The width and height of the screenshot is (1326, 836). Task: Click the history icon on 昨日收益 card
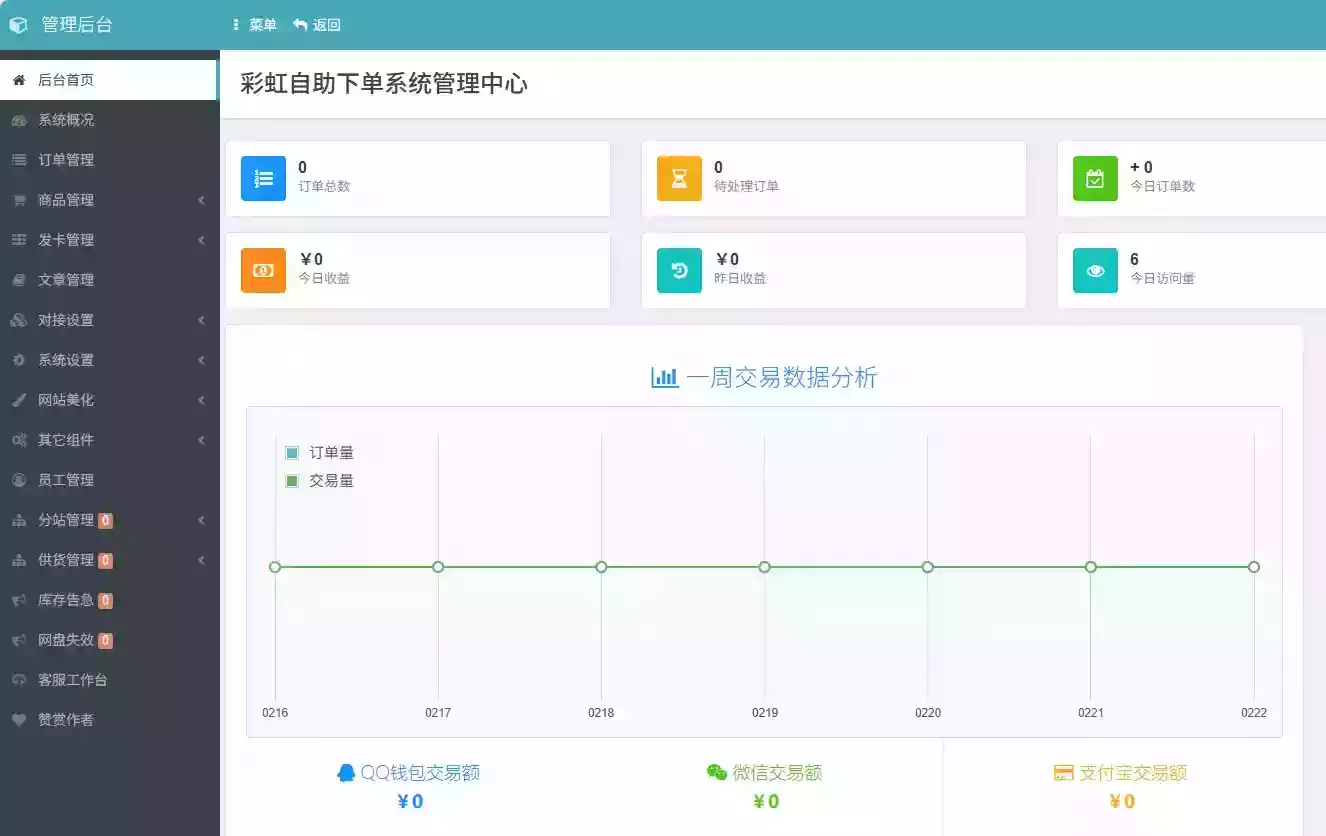click(679, 270)
